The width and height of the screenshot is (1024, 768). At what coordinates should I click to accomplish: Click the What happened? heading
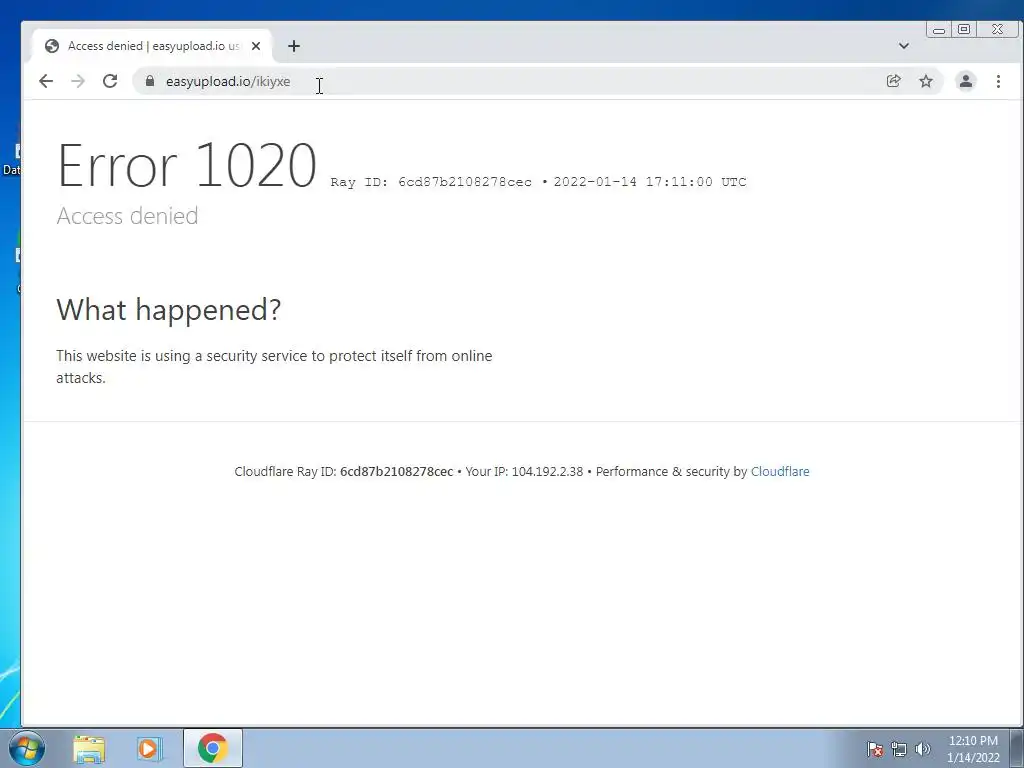pos(168,310)
